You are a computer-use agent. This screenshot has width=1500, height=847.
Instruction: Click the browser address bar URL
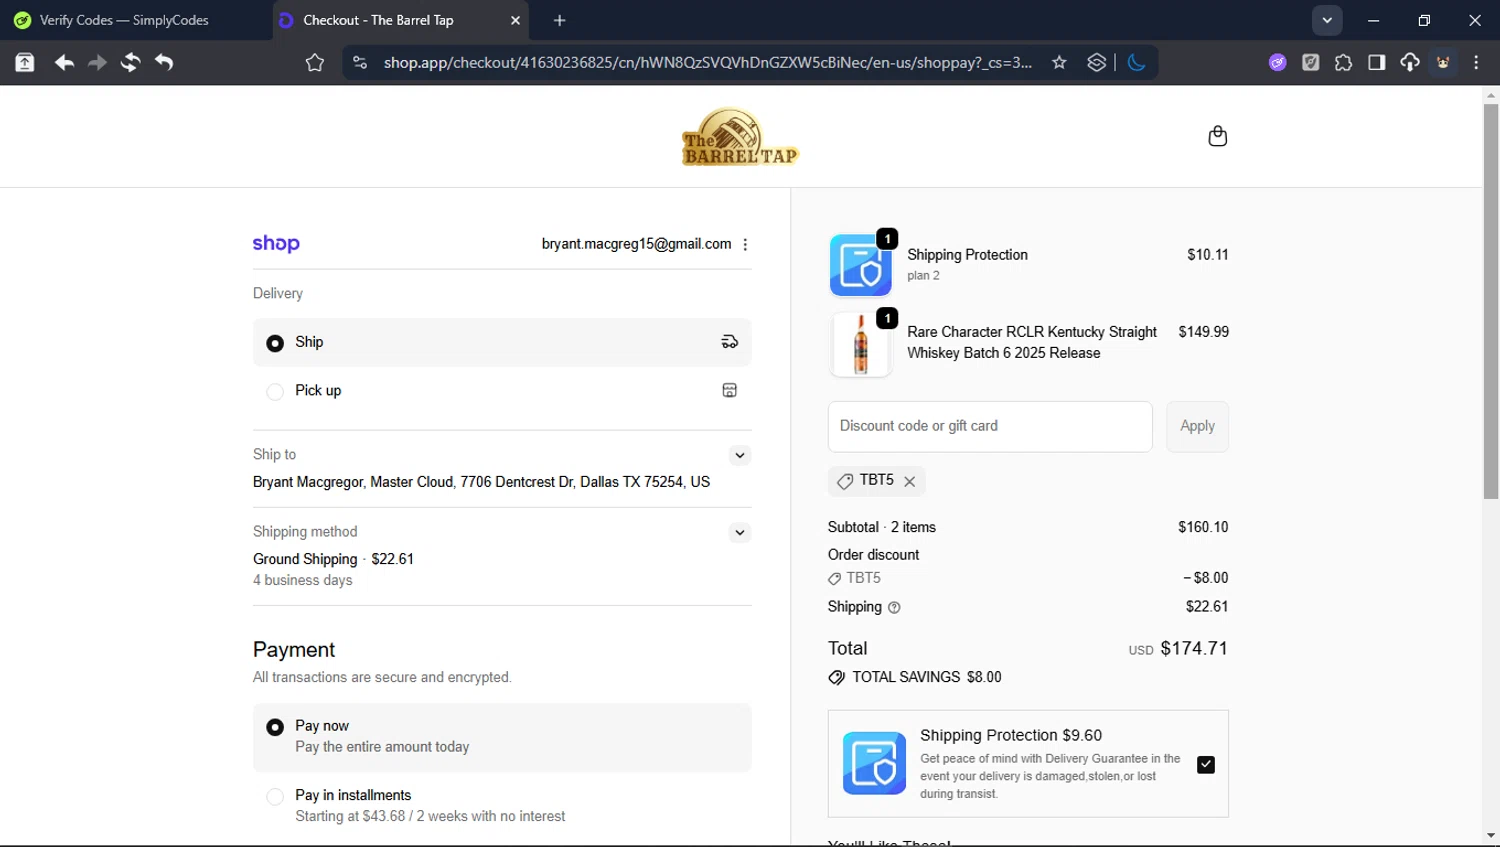pos(708,62)
